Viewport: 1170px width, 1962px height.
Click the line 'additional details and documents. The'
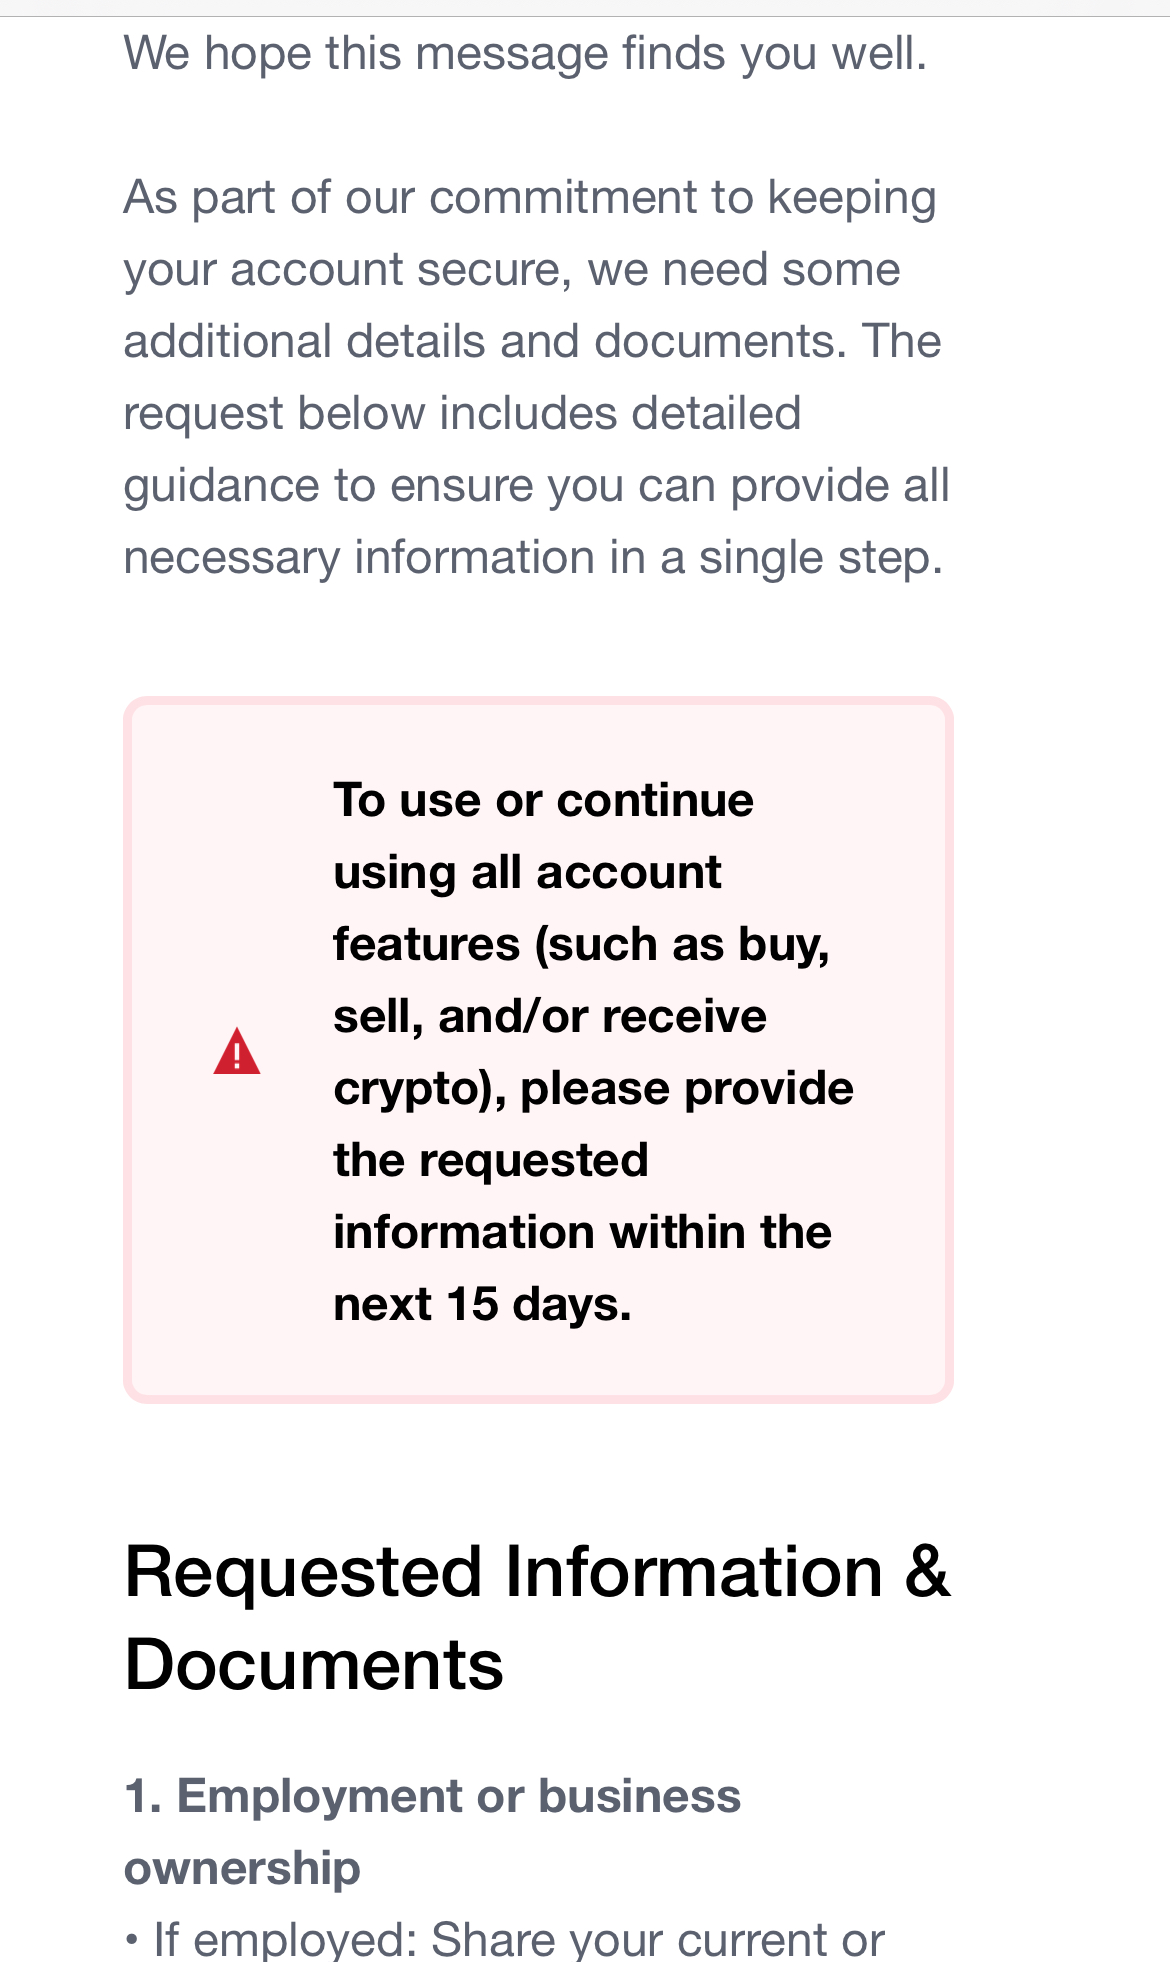coord(533,341)
